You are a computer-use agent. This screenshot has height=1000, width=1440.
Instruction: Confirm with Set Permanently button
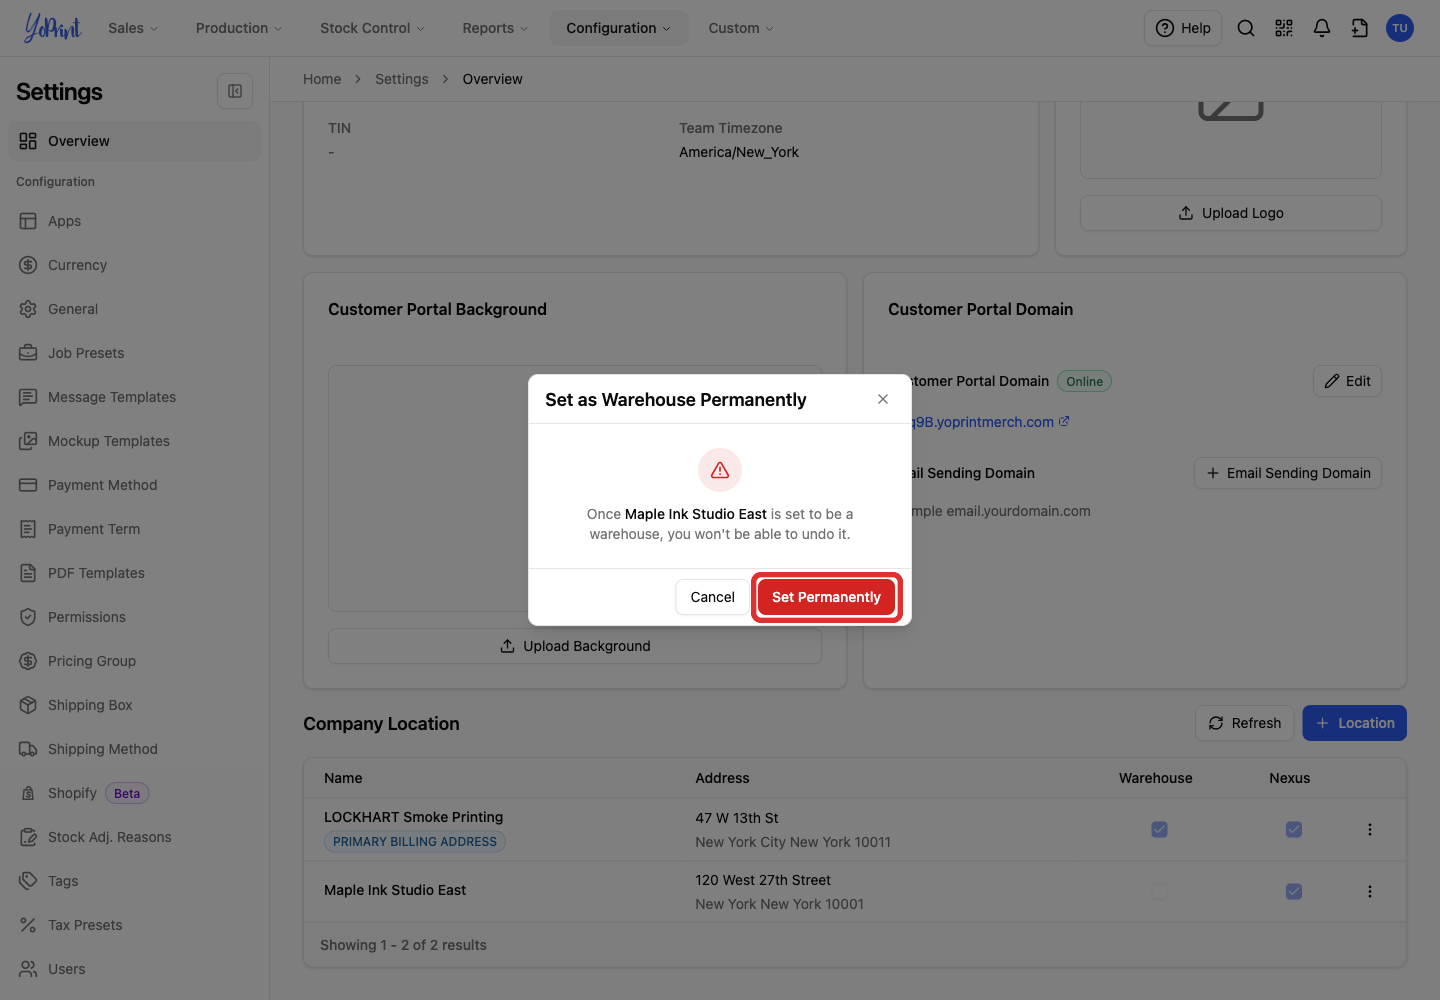[x=826, y=597]
